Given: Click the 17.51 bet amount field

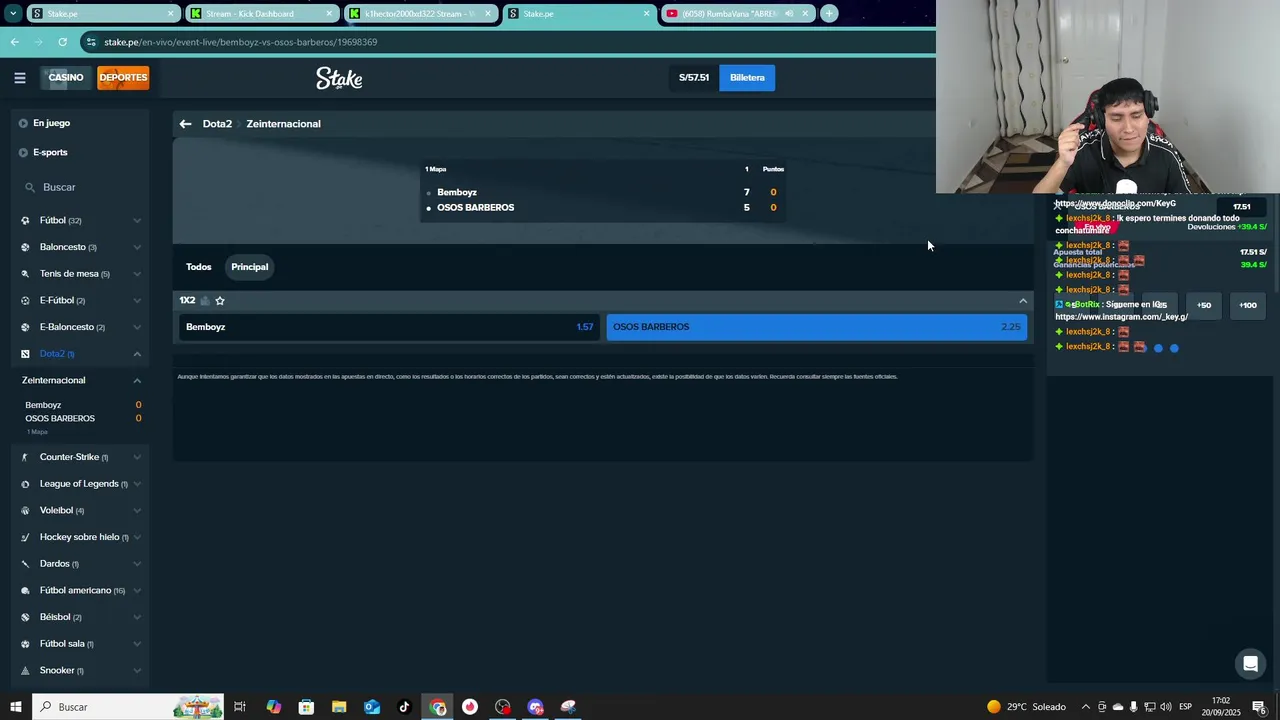Looking at the screenshot, I should (x=1242, y=207).
